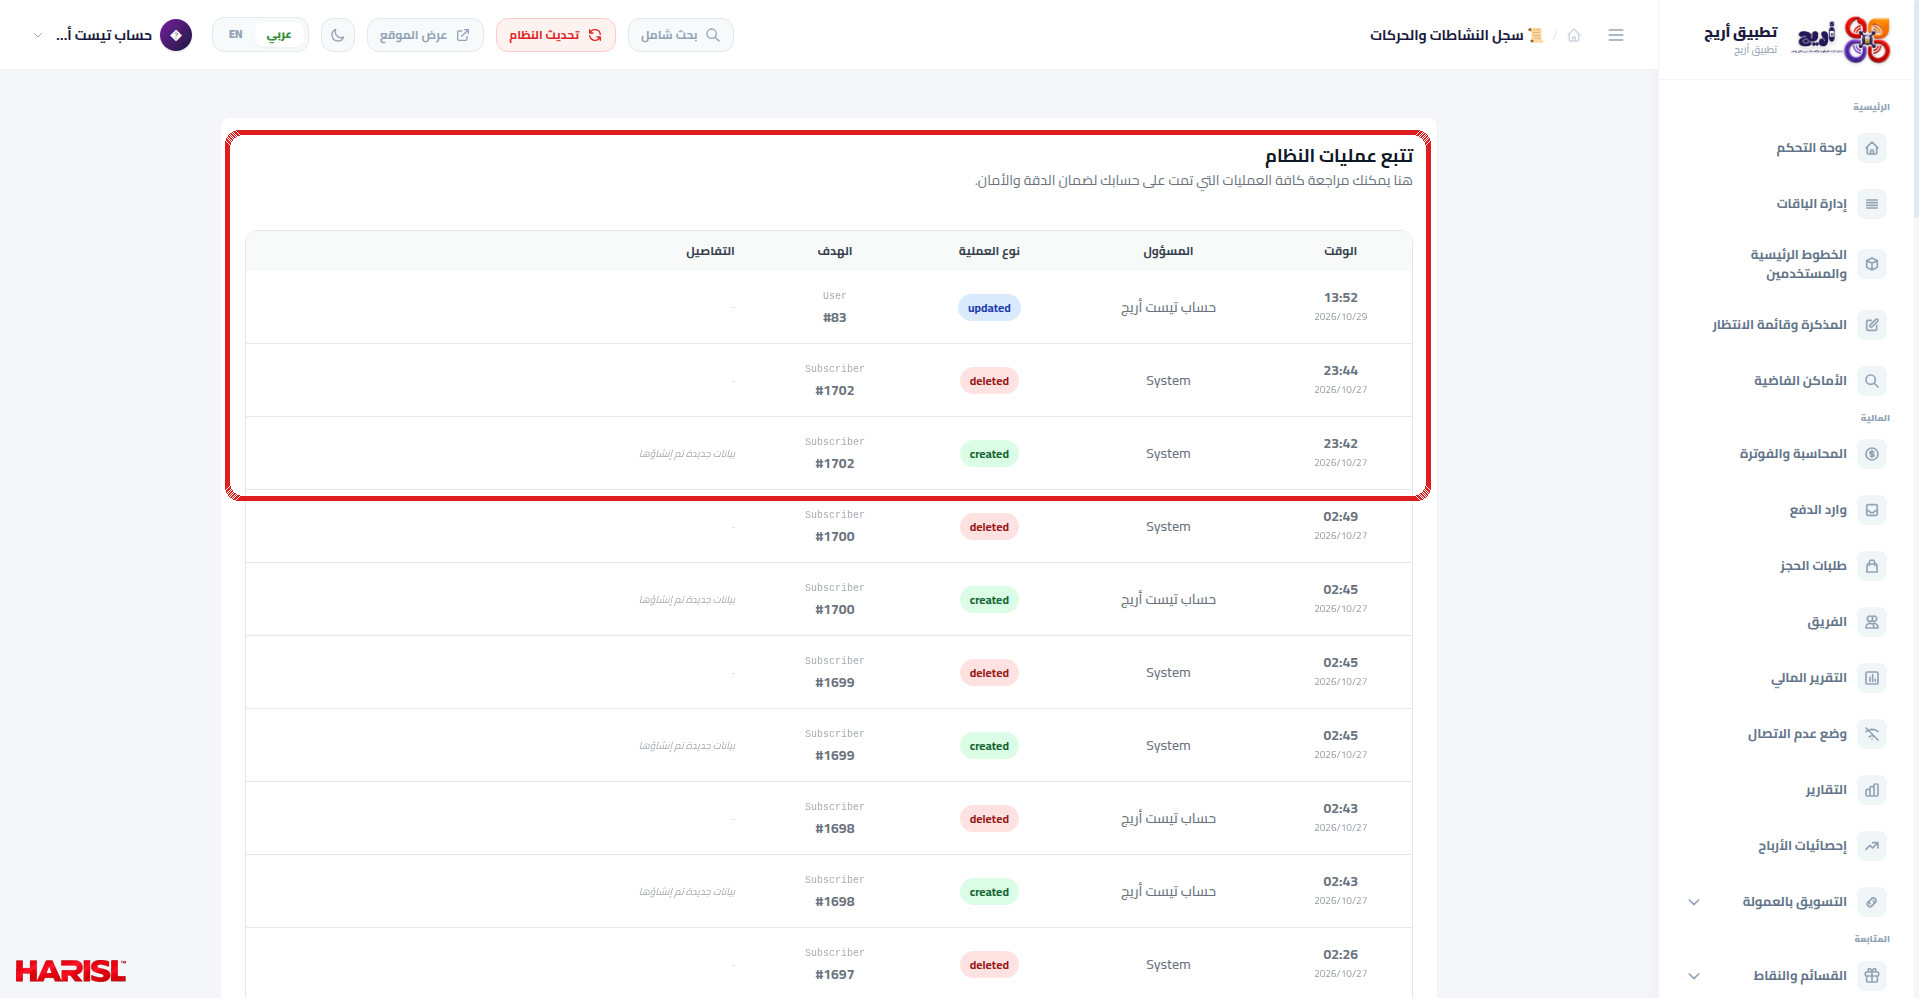
Task: Click the #1702 target in 23:44 row
Action: [x=835, y=391]
